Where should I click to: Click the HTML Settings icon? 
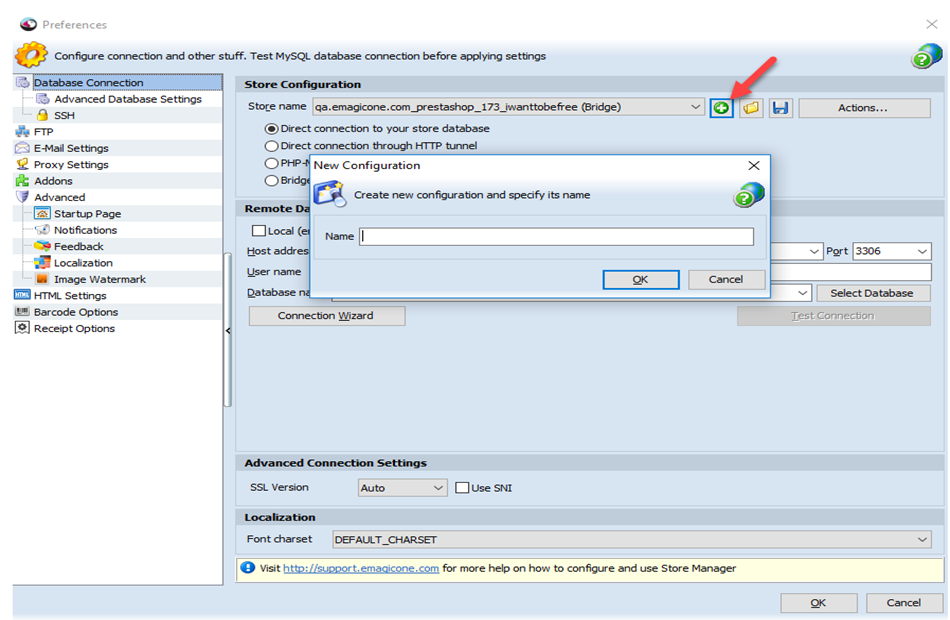[x=22, y=295]
